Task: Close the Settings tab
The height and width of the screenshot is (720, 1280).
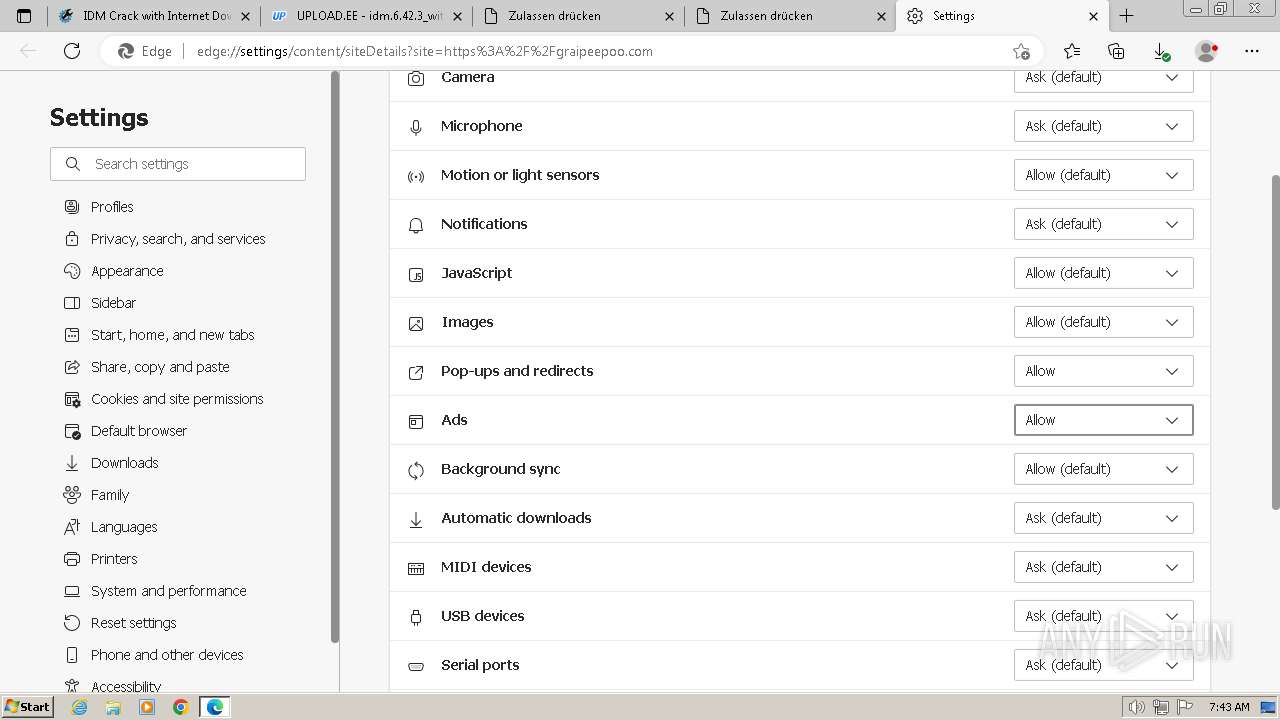Action: coord(1093,16)
